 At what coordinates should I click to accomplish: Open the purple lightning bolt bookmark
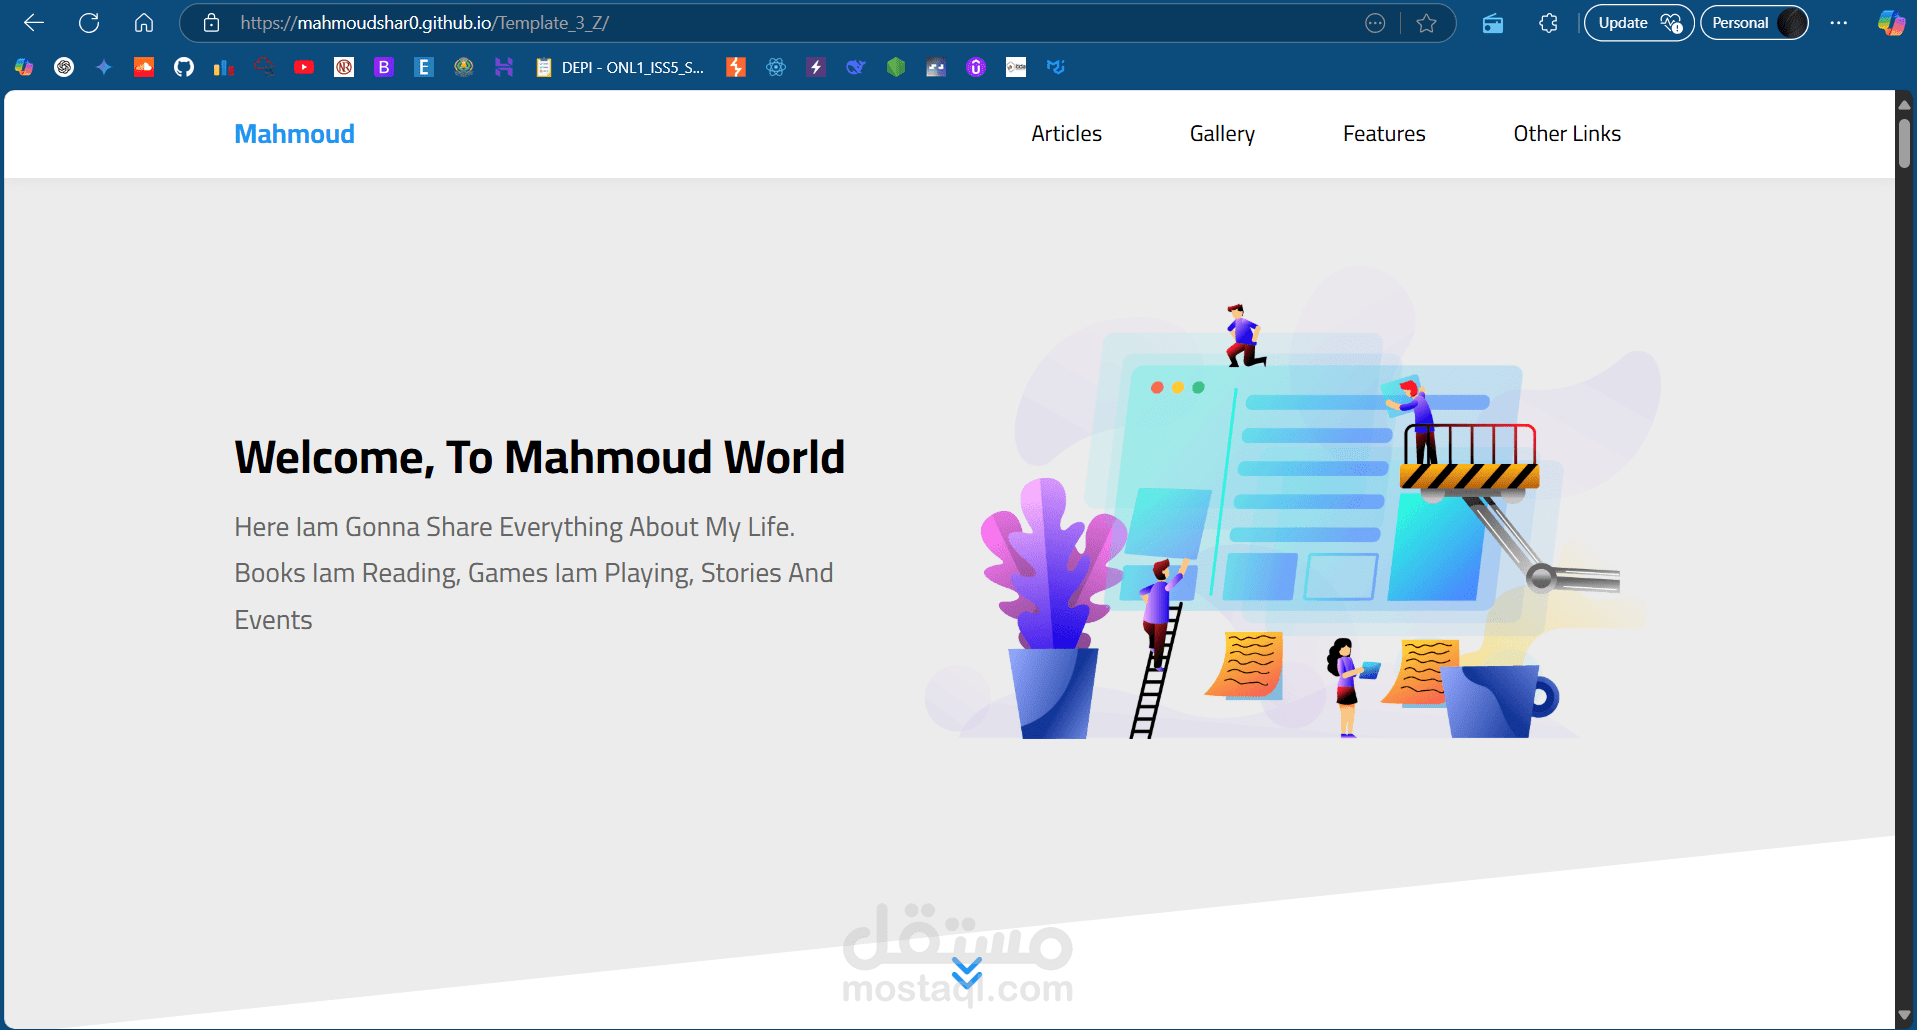(x=816, y=67)
